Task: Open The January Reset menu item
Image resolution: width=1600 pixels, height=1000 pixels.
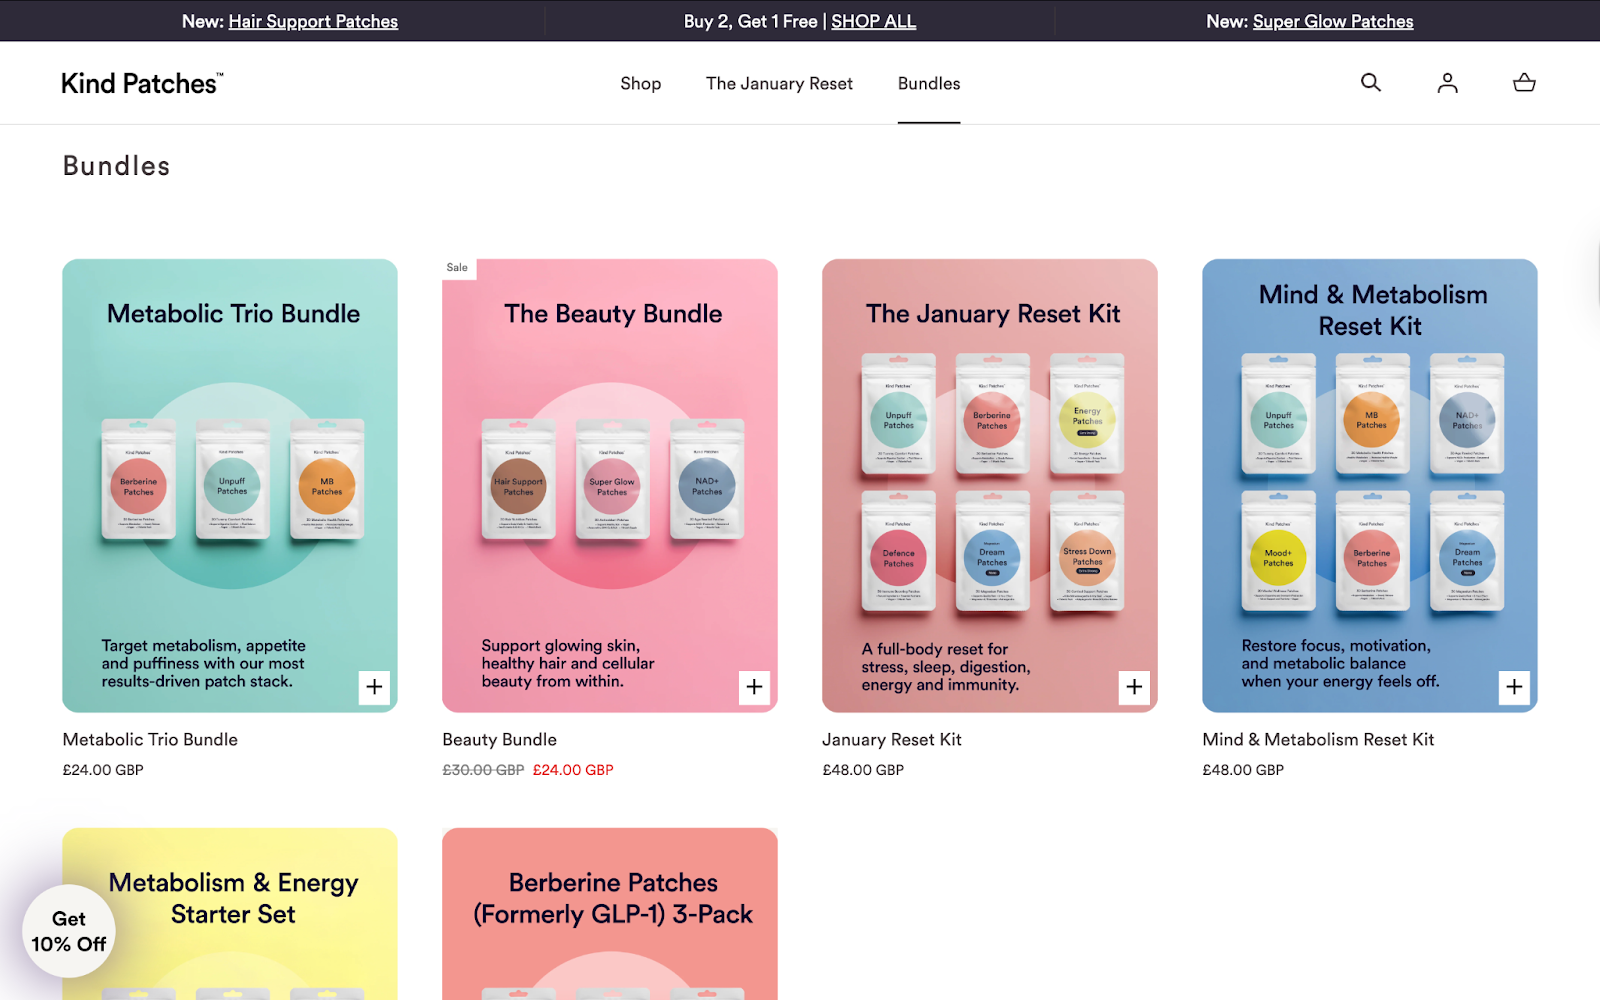Action: click(x=779, y=84)
